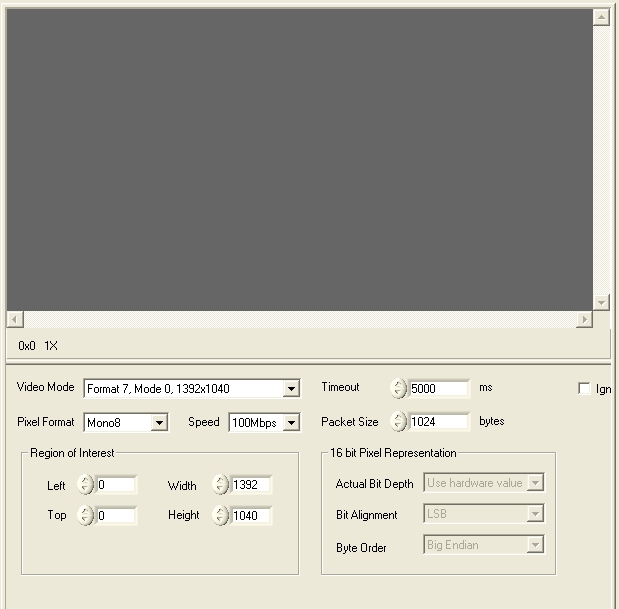This screenshot has height=609, width=619.
Task: Click the gray image display area
Action: tap(300, 160)
